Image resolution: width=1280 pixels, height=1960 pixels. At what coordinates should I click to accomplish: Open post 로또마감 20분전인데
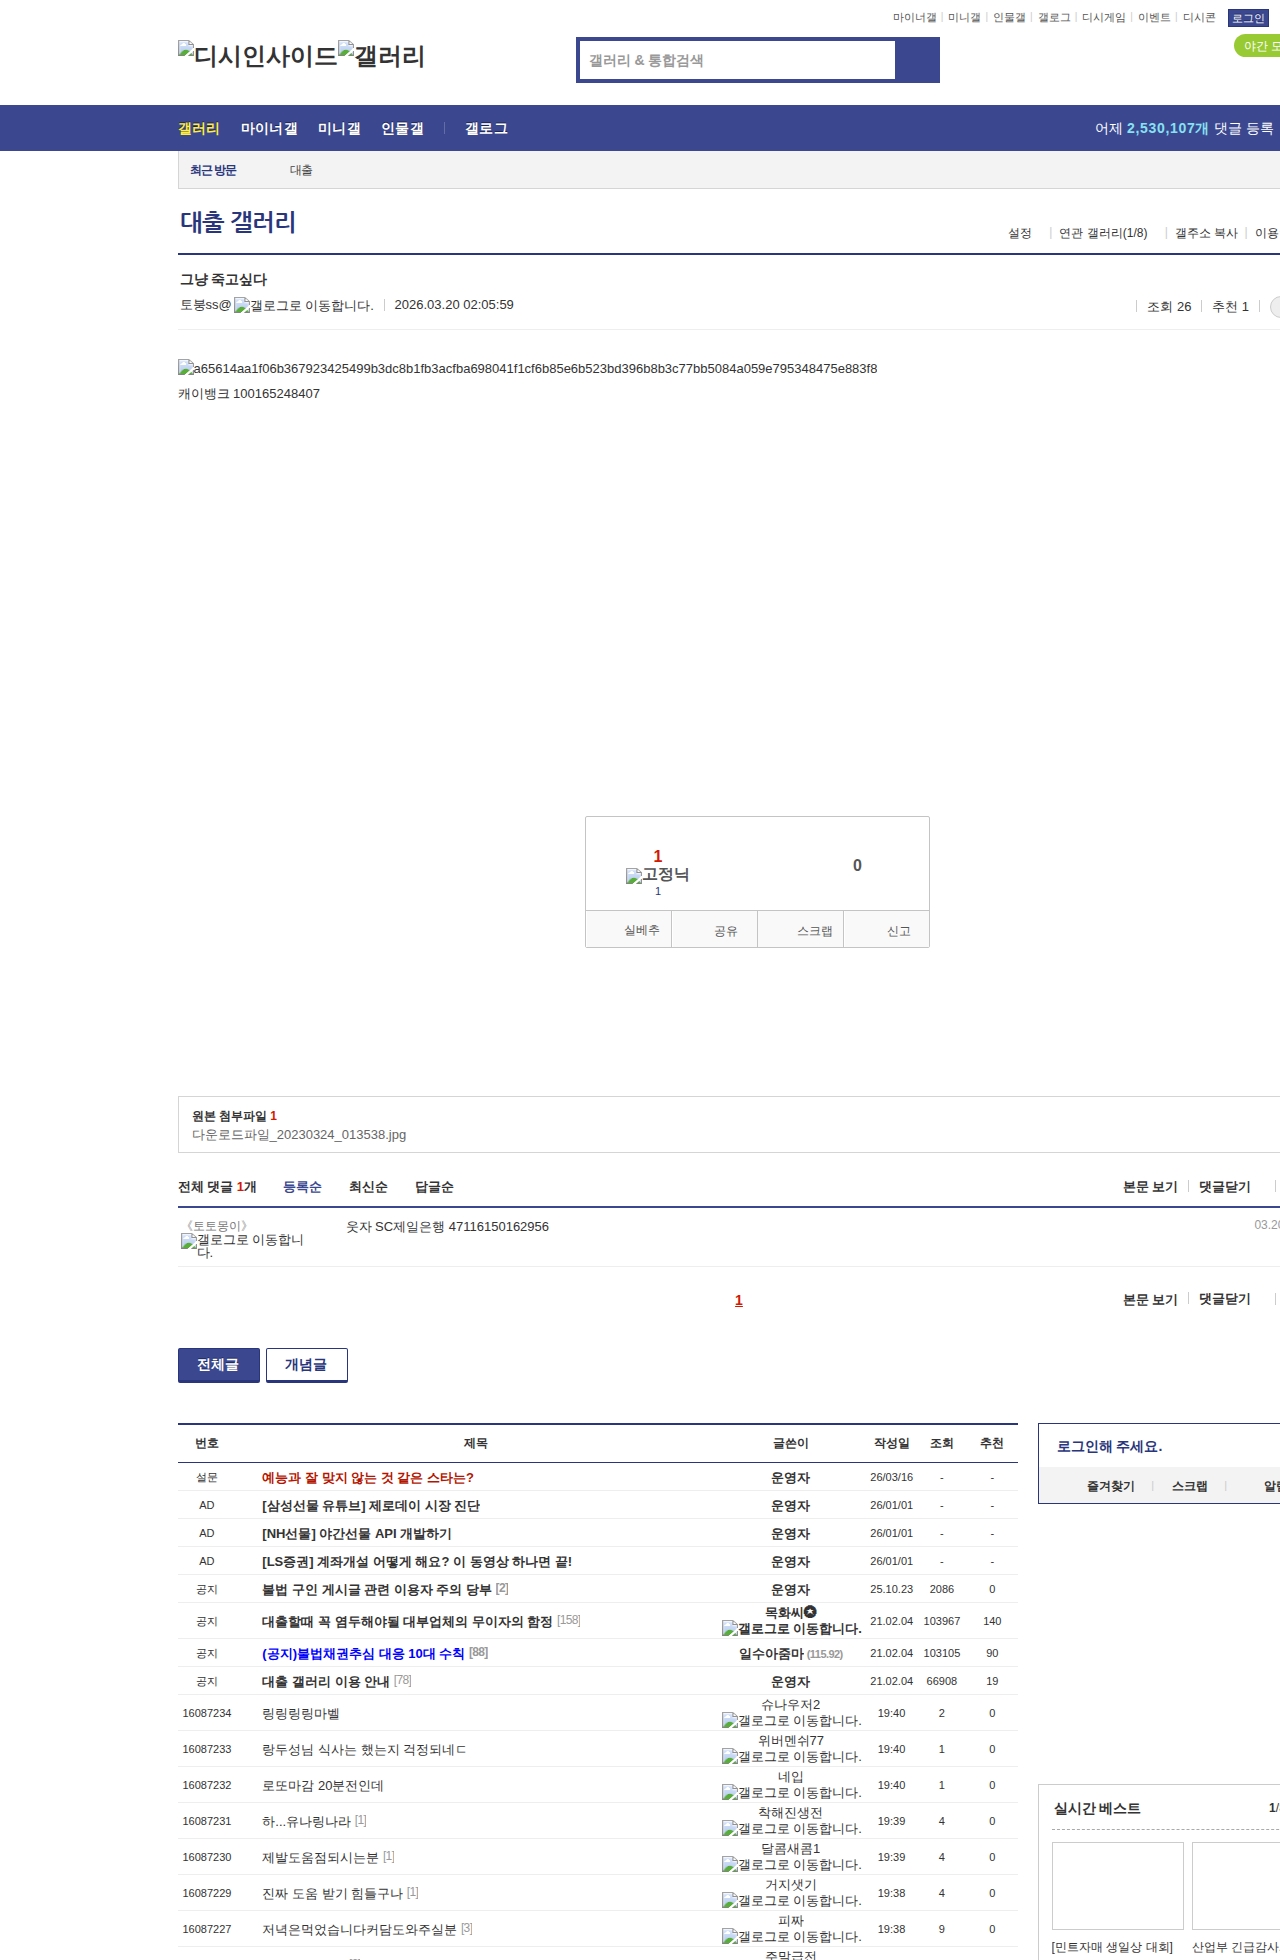click(x=323, y=1786)
